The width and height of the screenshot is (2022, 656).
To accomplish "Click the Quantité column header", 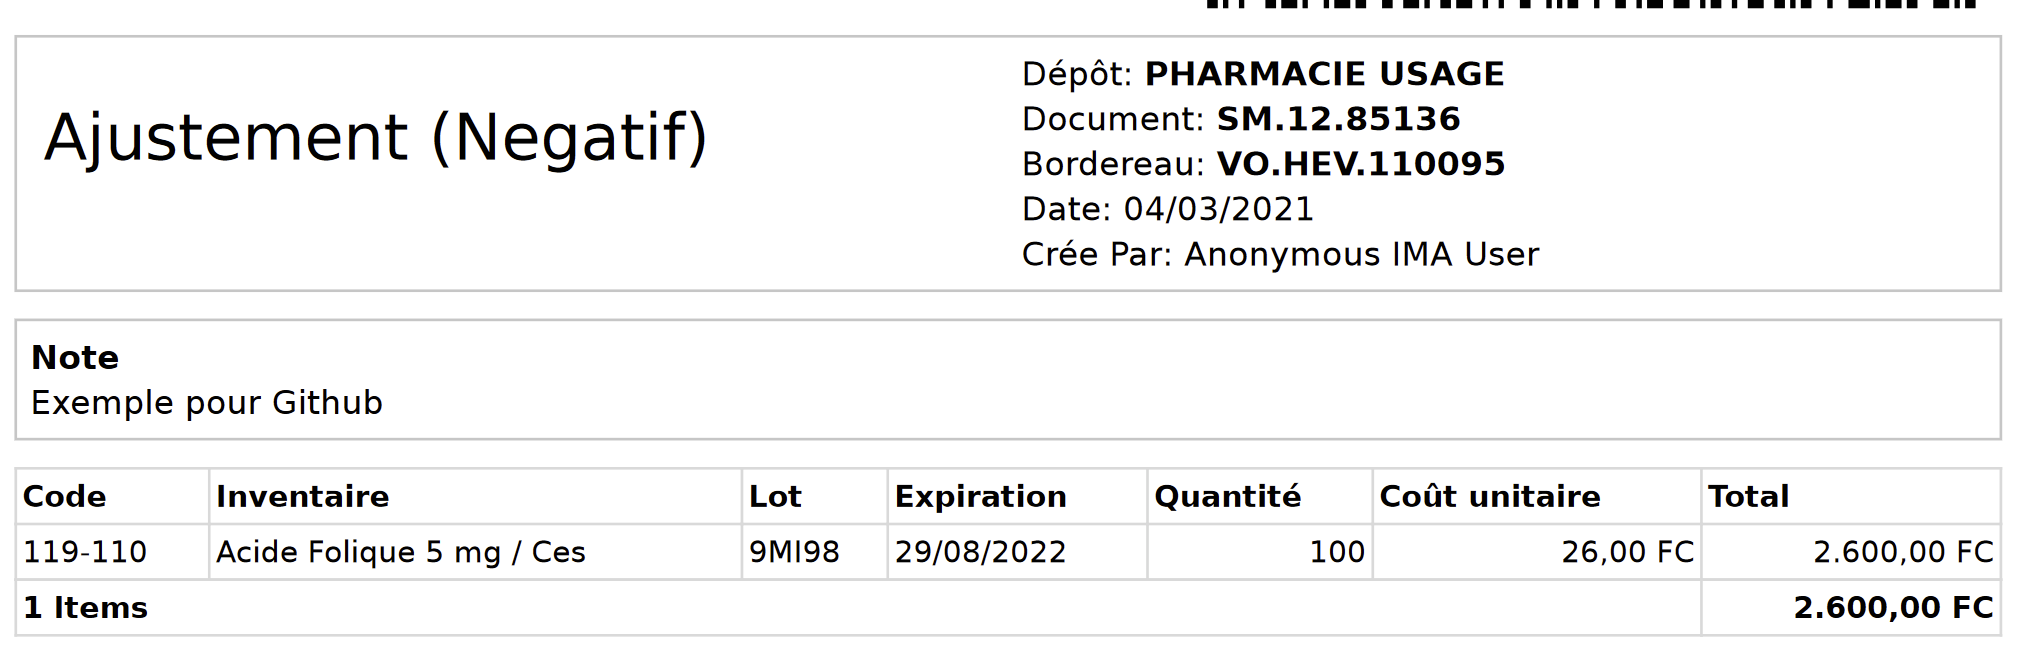I will click(1228, 496).
